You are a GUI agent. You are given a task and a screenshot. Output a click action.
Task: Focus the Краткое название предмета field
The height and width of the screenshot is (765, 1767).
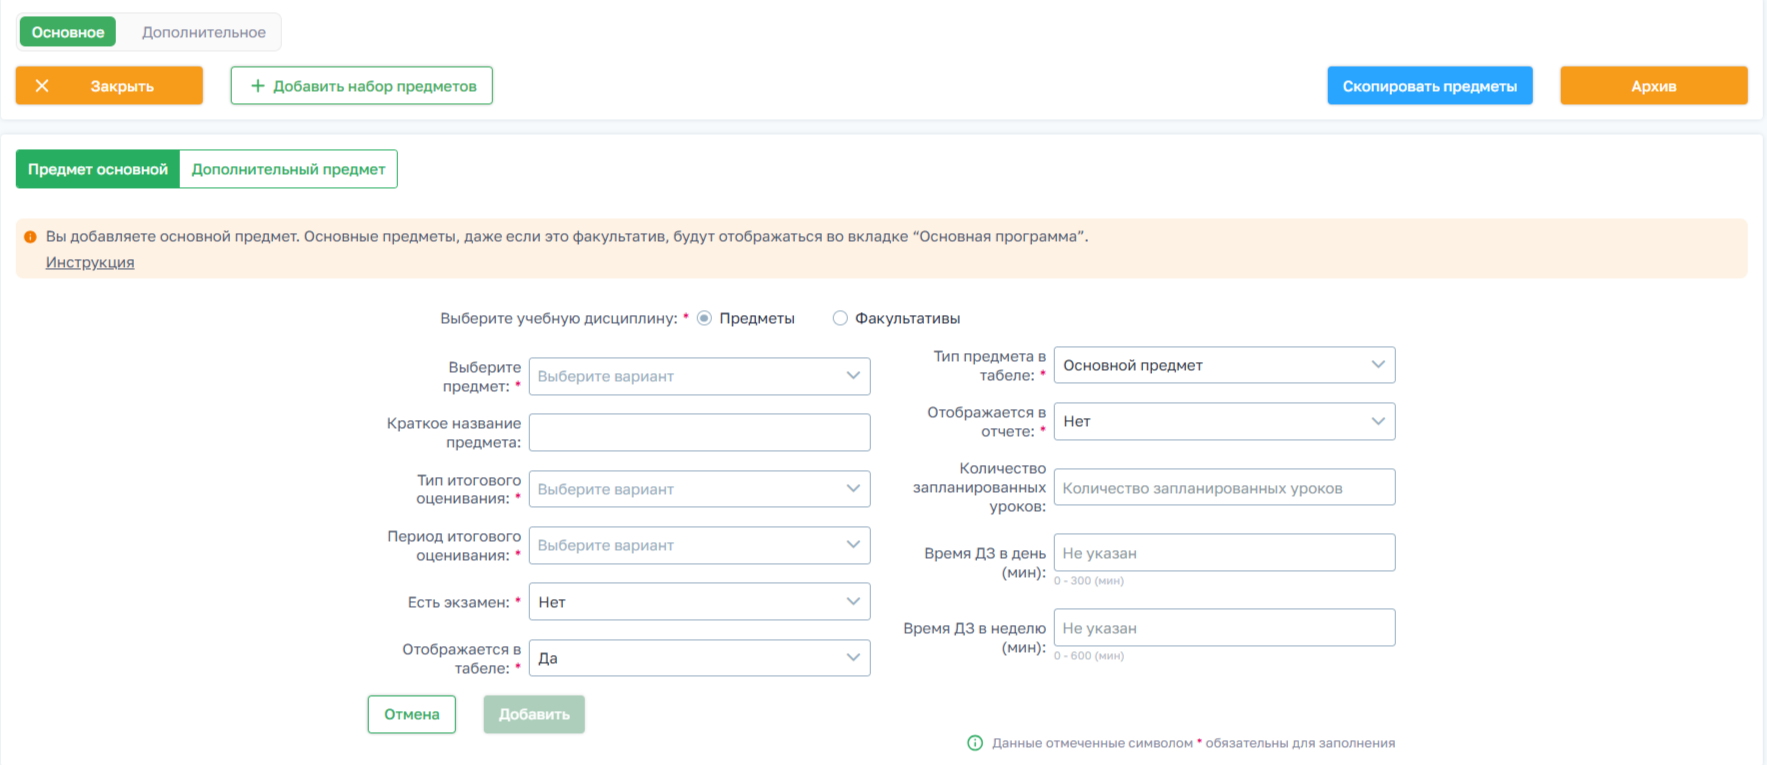(699, 432)
